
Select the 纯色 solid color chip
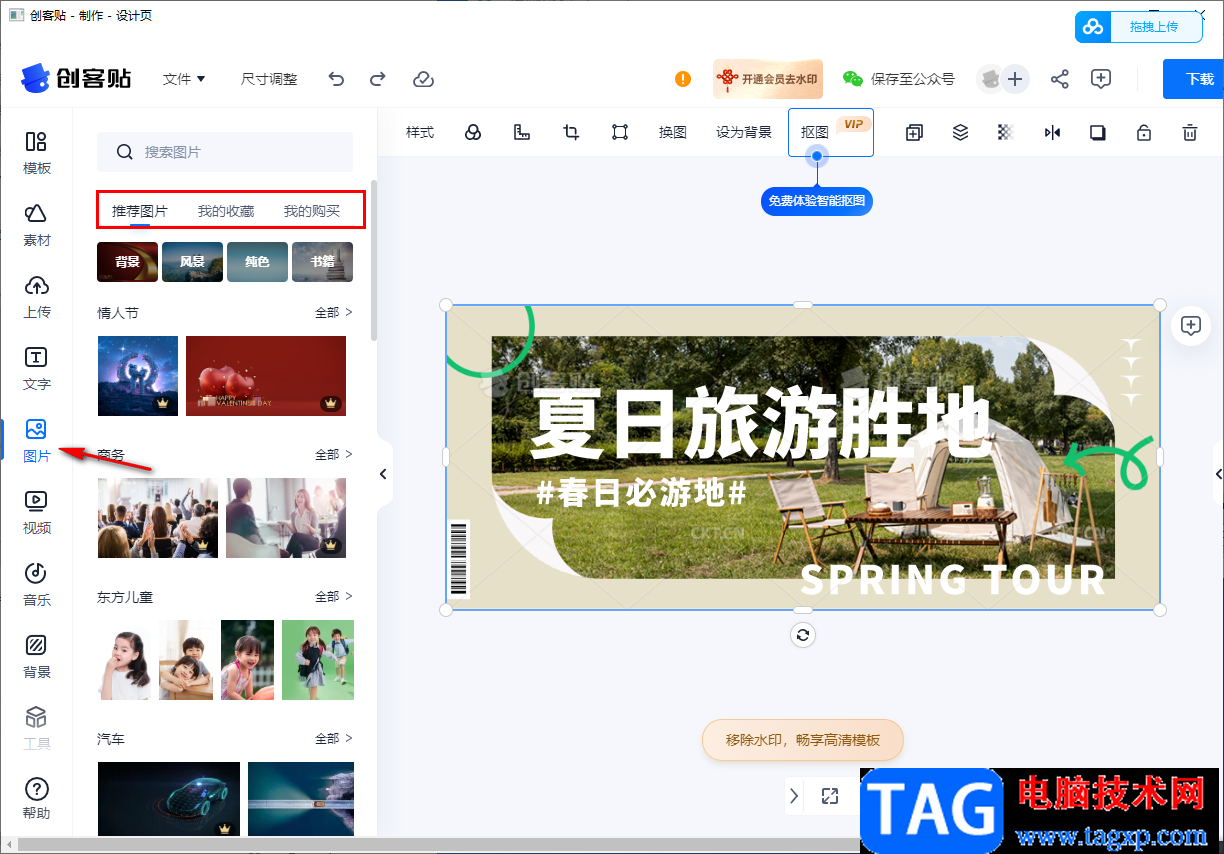click(257, 262)
